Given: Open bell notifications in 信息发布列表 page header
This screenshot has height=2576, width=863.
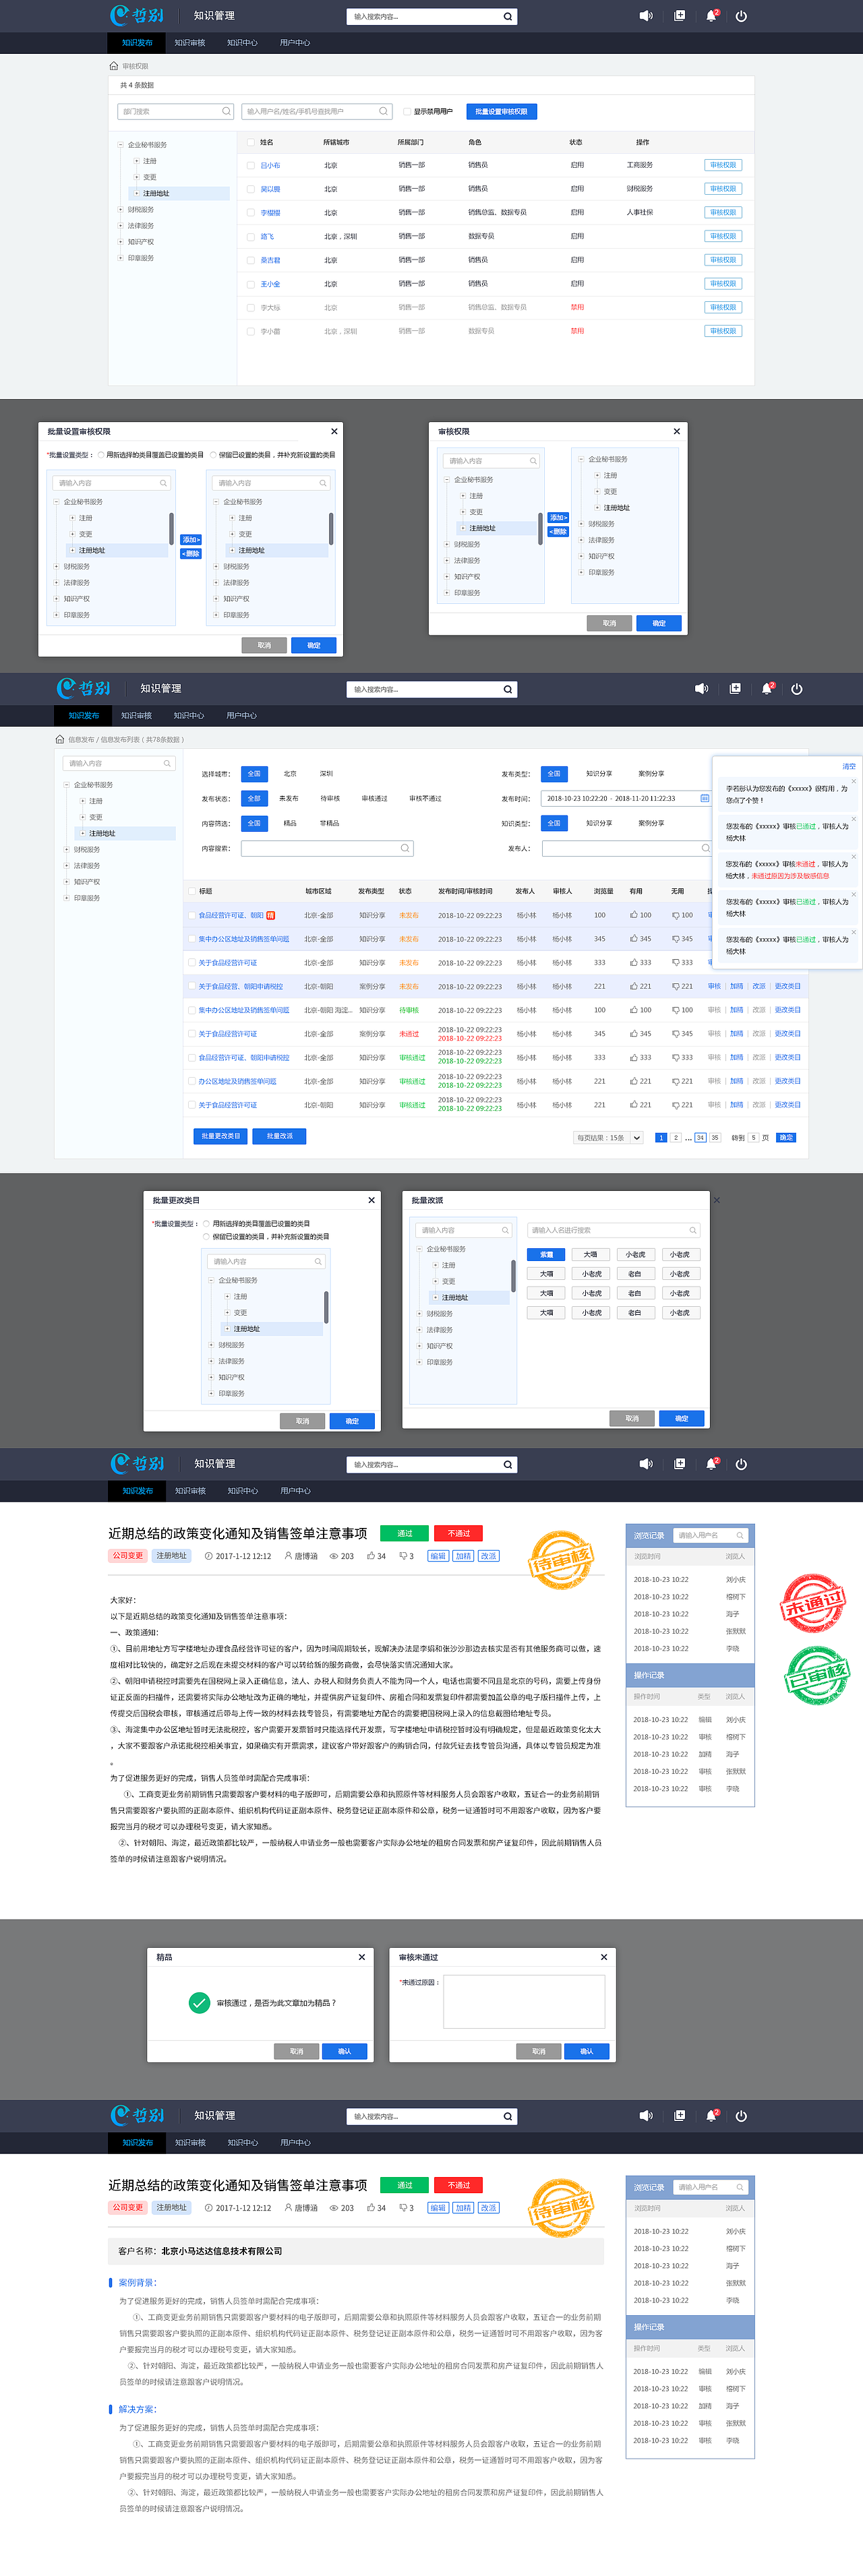Looking at the screenshot, I should (x=767, y=688).
